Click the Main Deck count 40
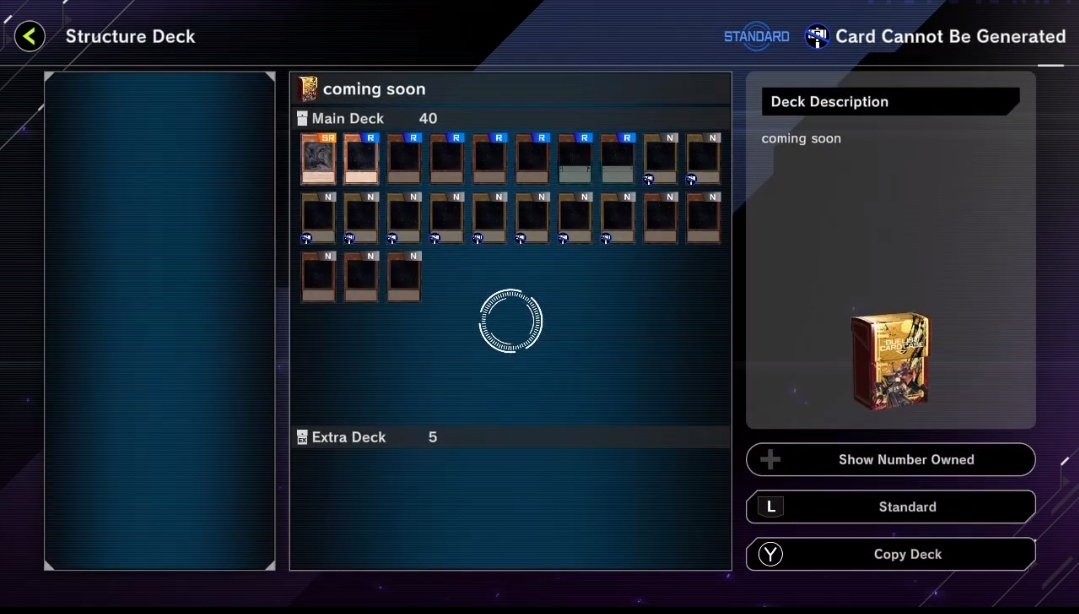The width and height of the screenshot is (1079, 614). click(x=428, y=118)
